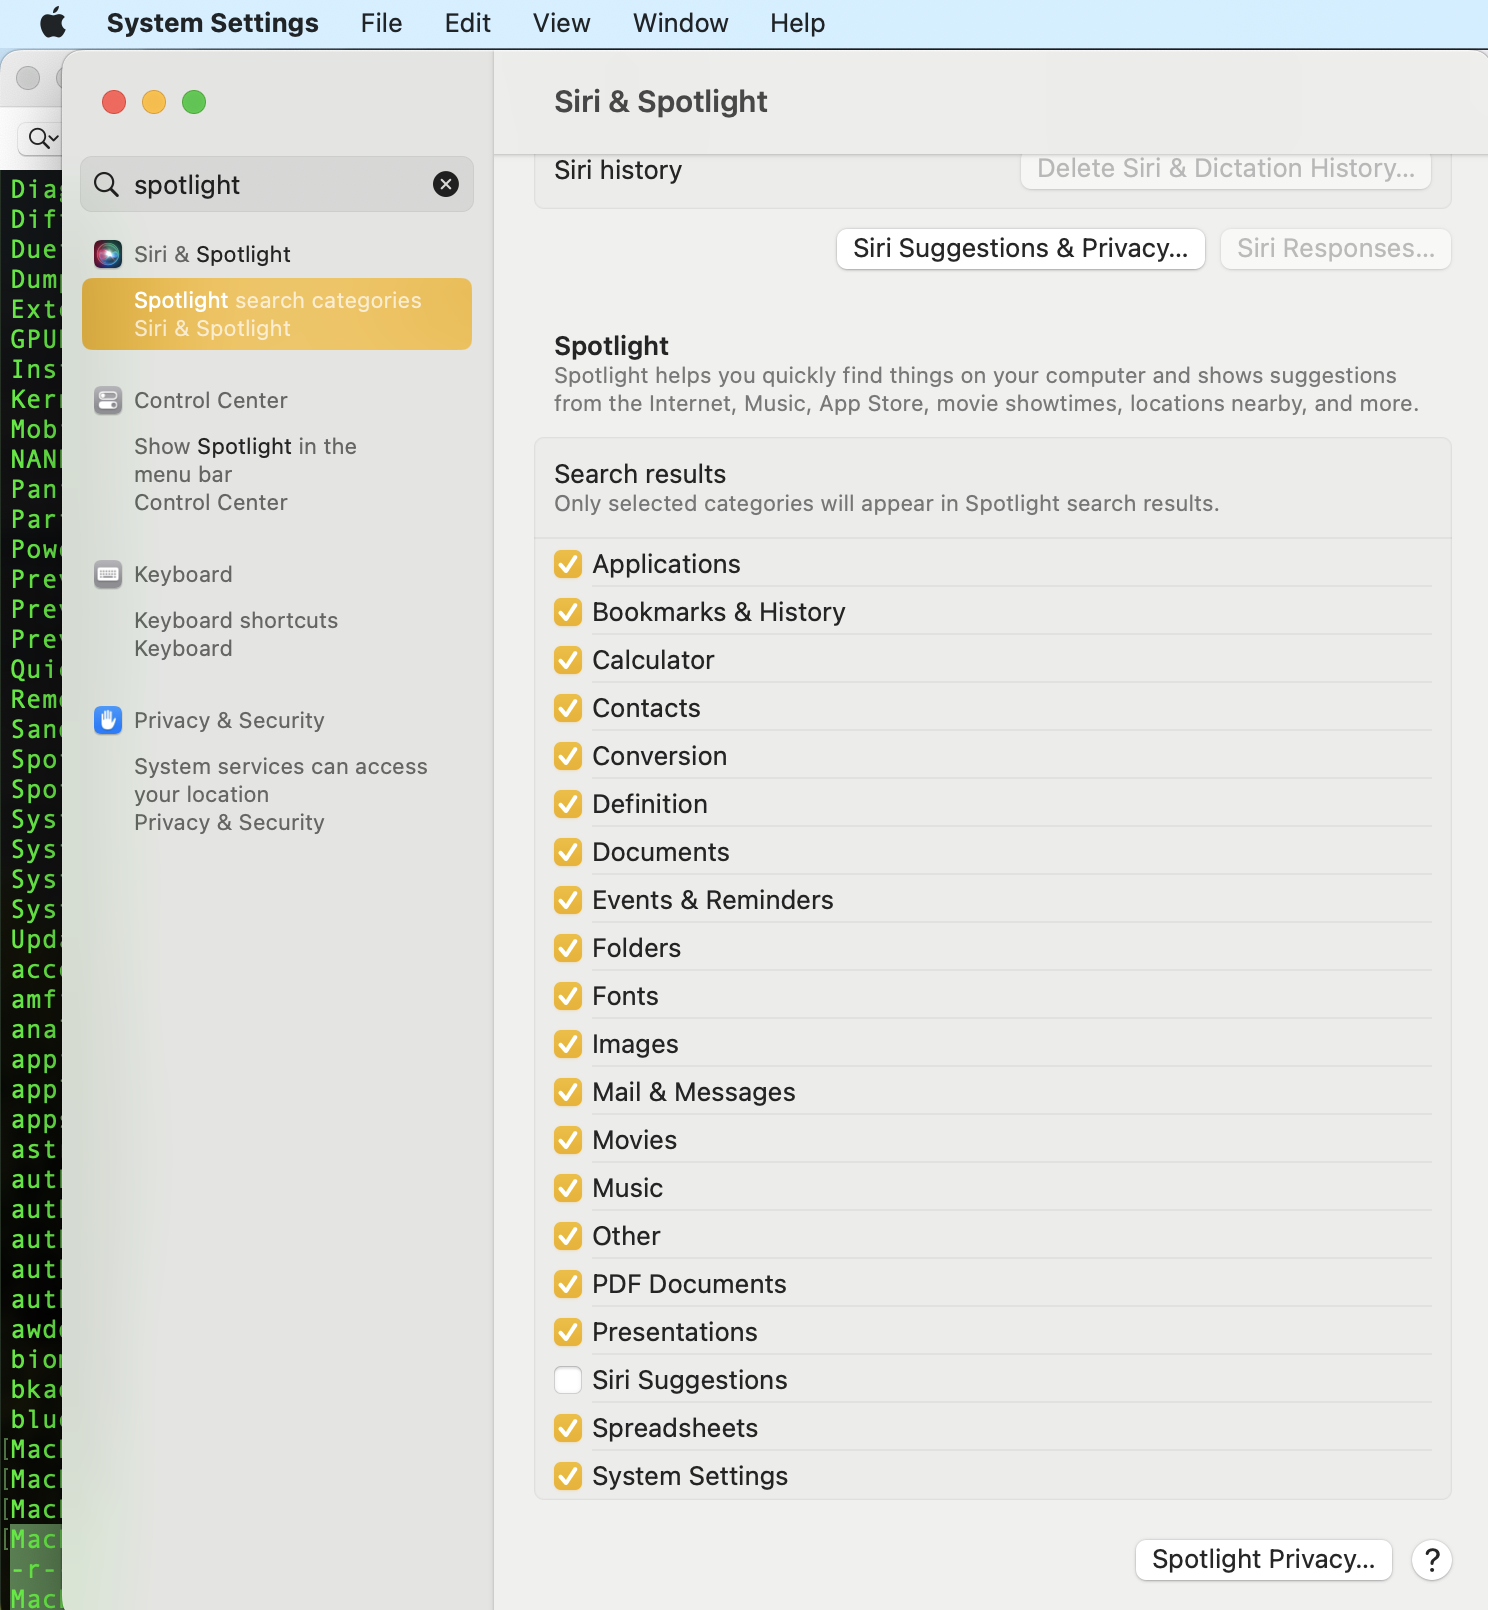Disable the Presentations checkbox
This screenshot has width=1488, height=1610.
pyautogui.click(x=568, y=1332)
